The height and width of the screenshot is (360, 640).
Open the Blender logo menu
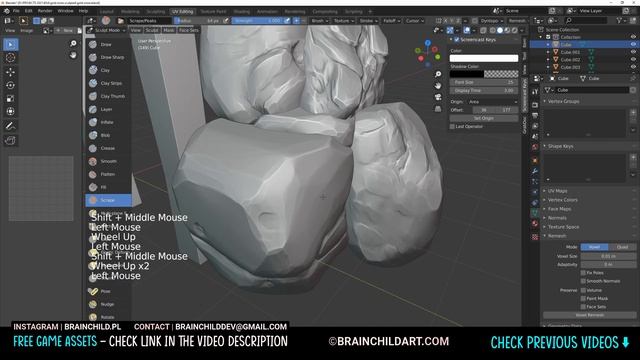click(7, 11)
